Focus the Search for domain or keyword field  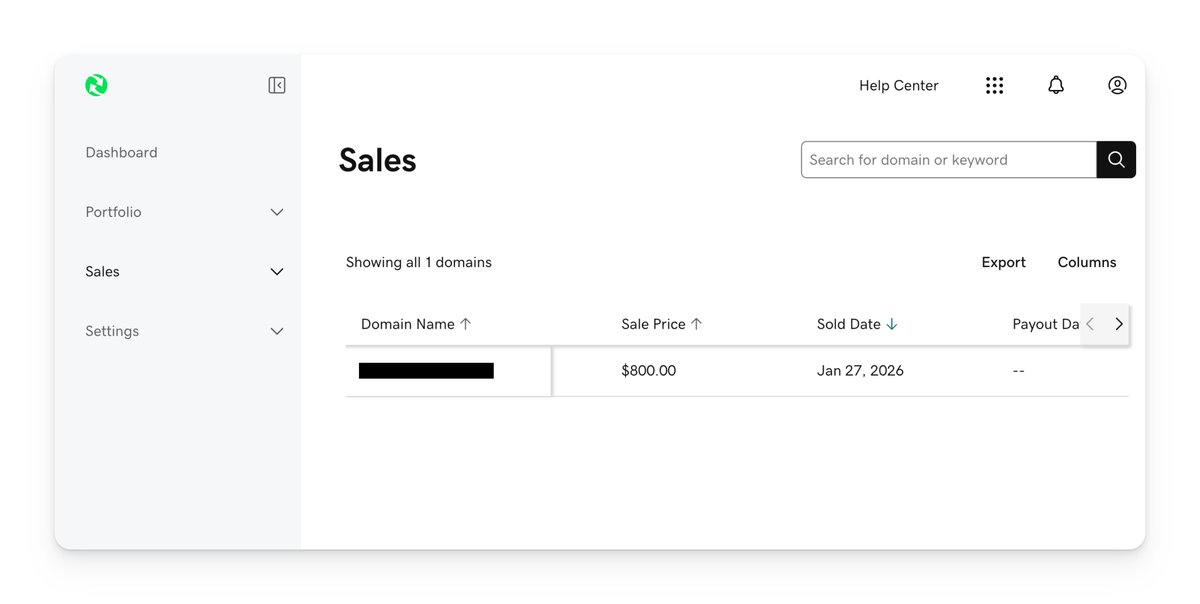tap(949, 160)
